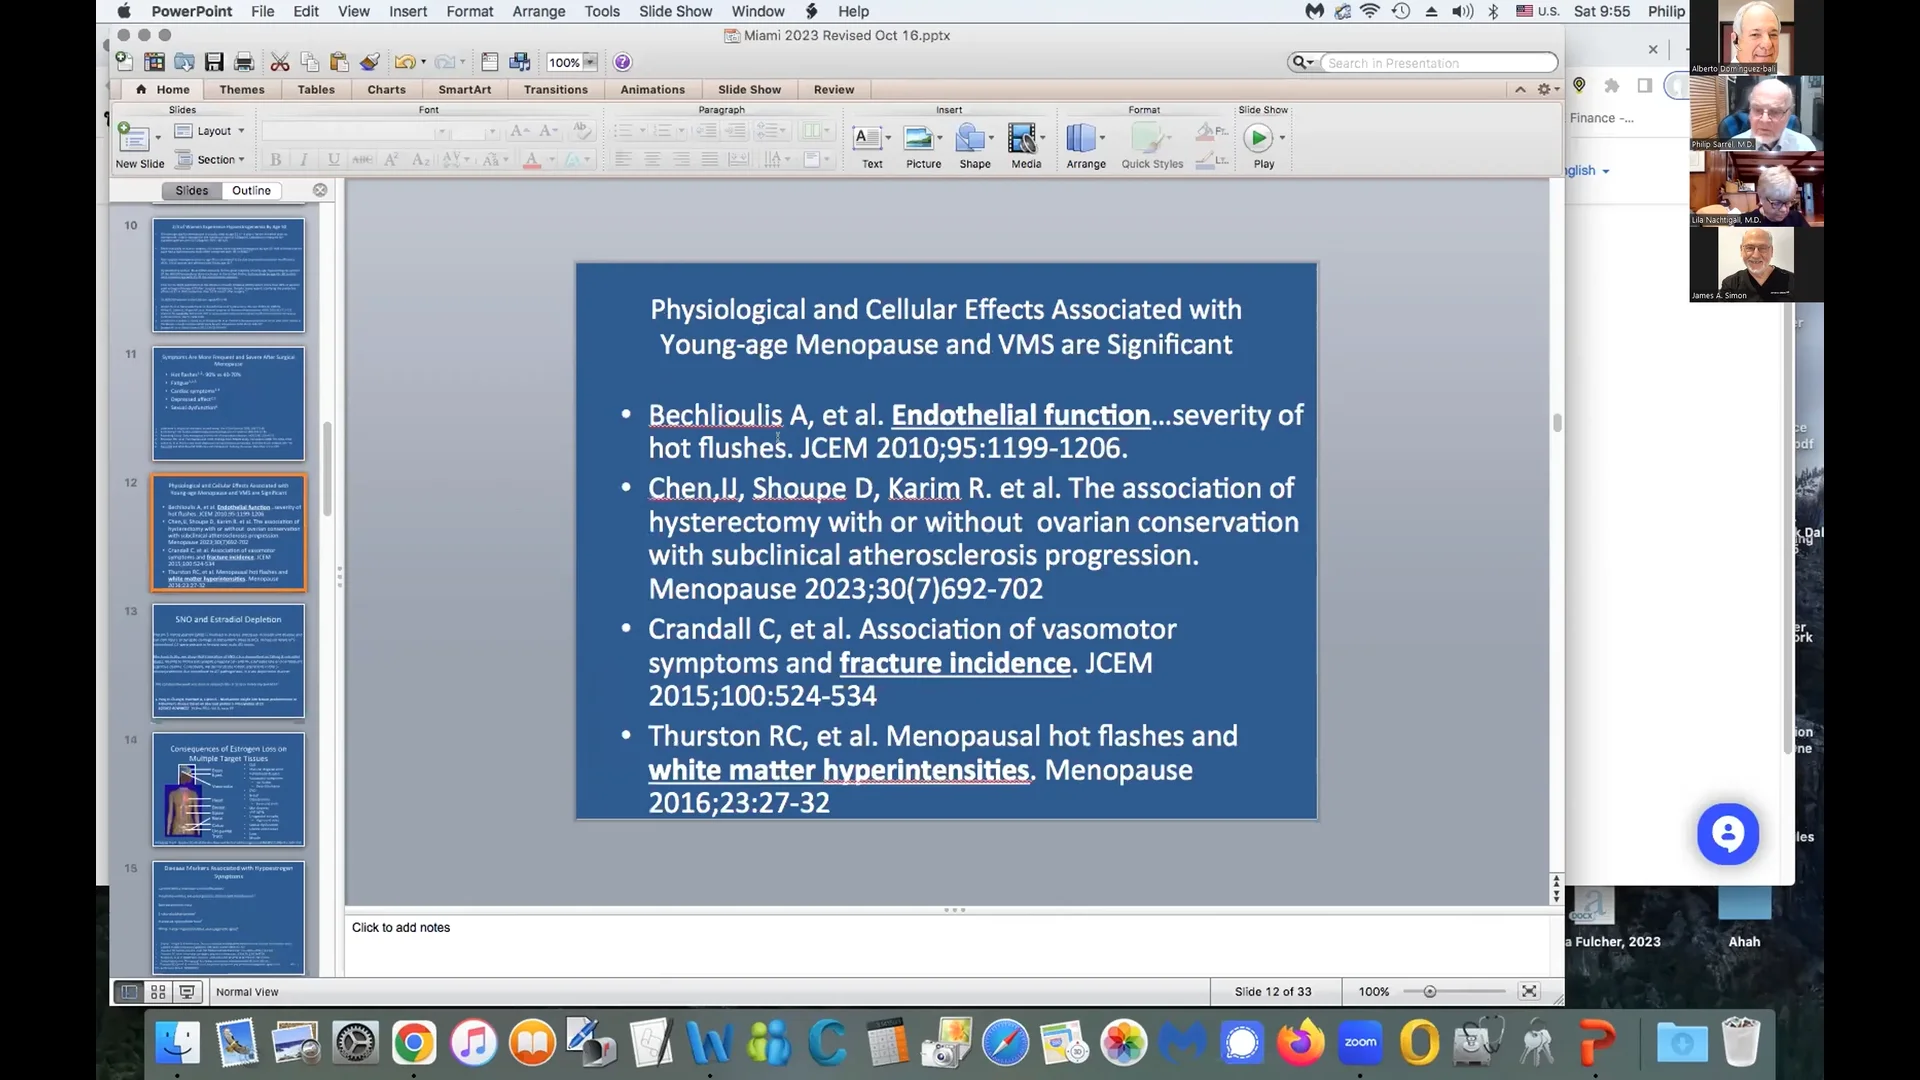Close the slides pane with X icon

tap(320, 190)
